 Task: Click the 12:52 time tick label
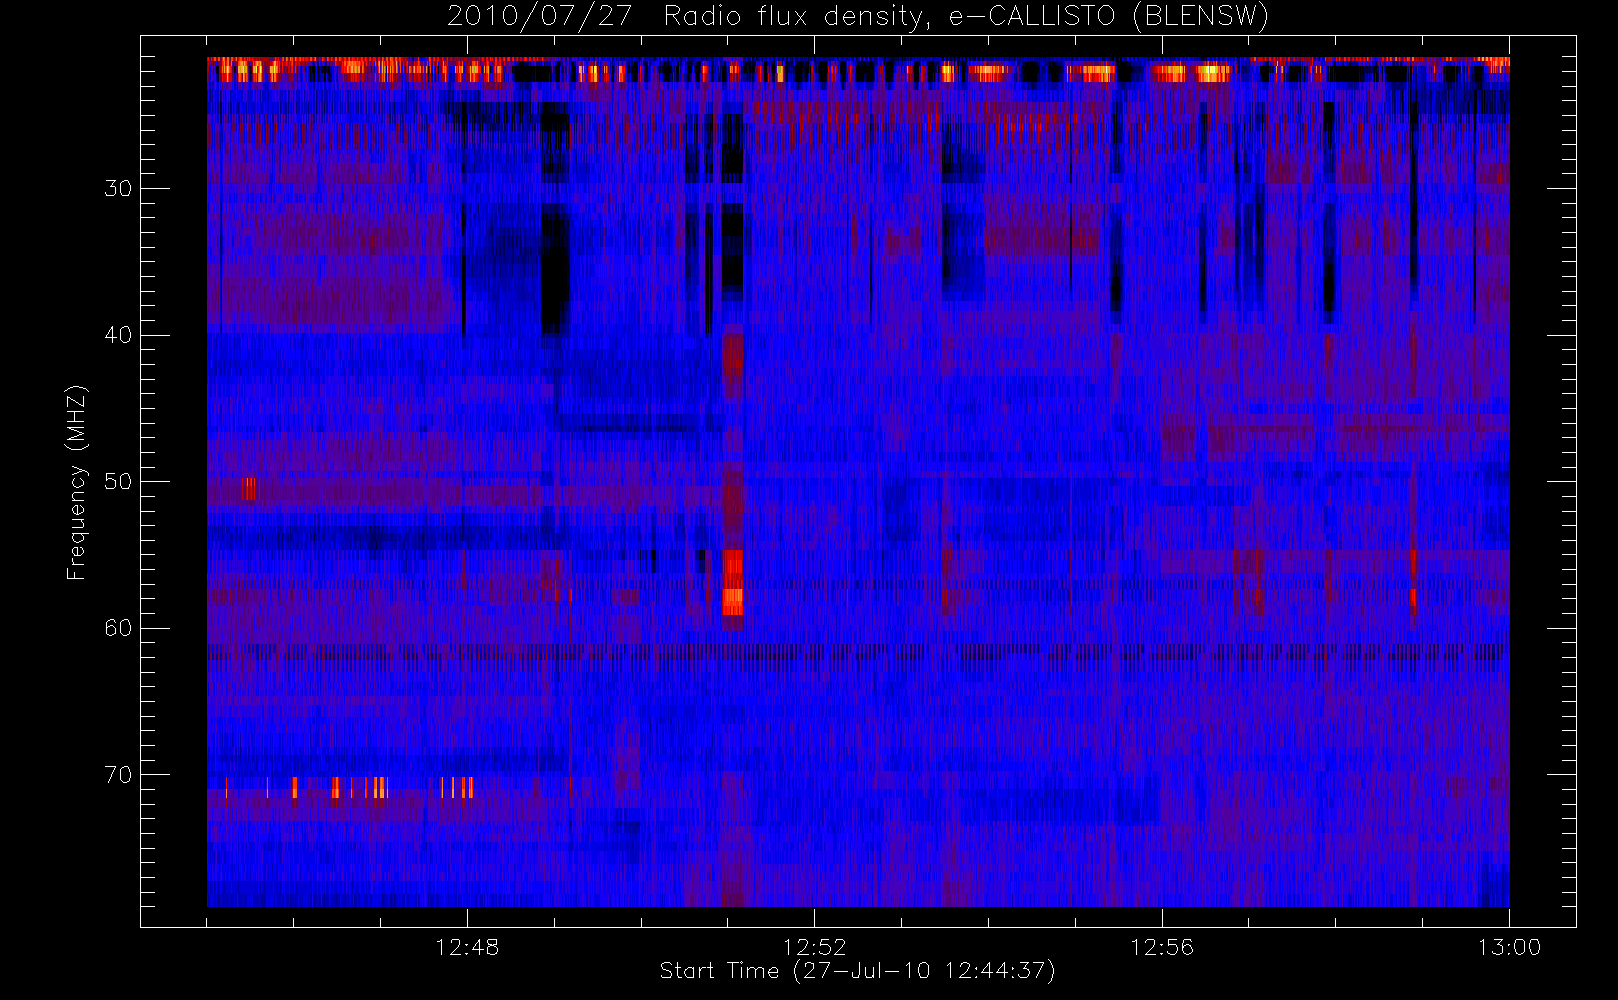click(814, 947)
